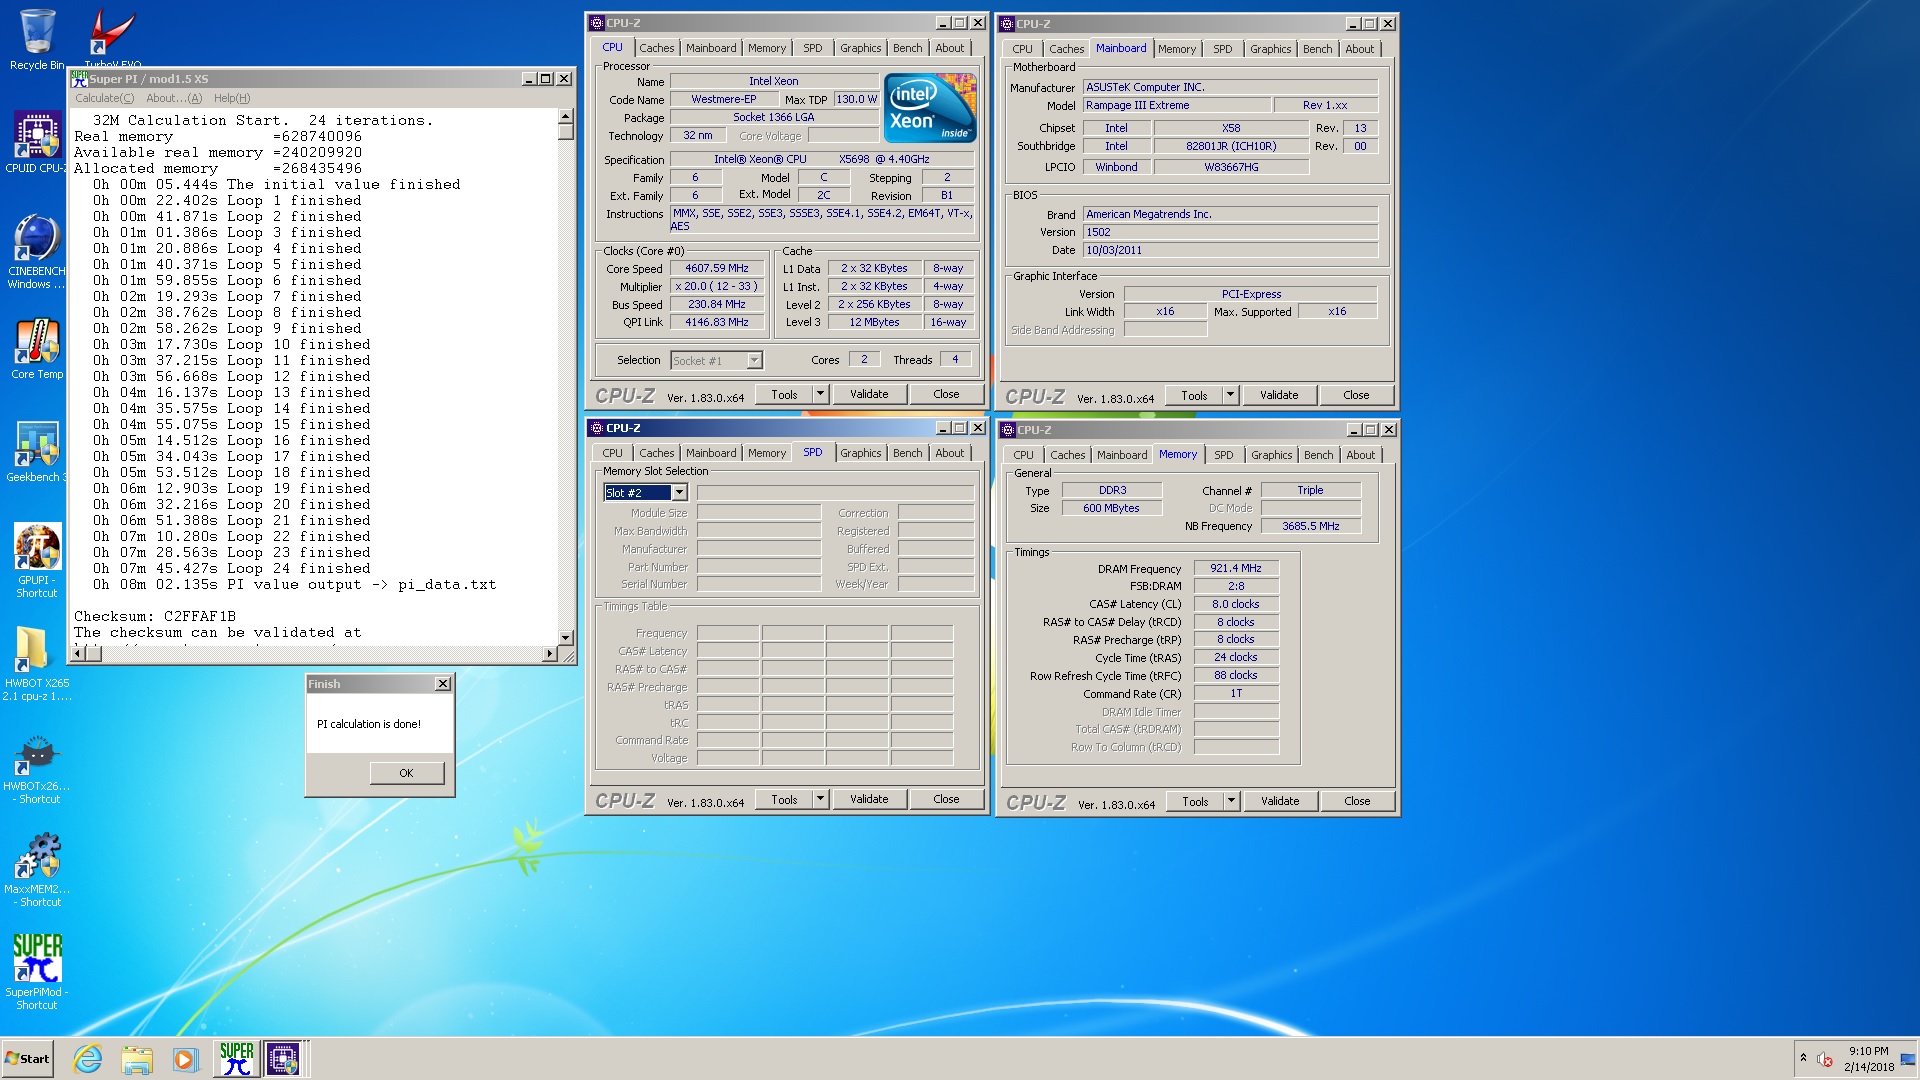Switch to Super PI in the taskbar
1920x1080 pixels.
[237, 1059]
